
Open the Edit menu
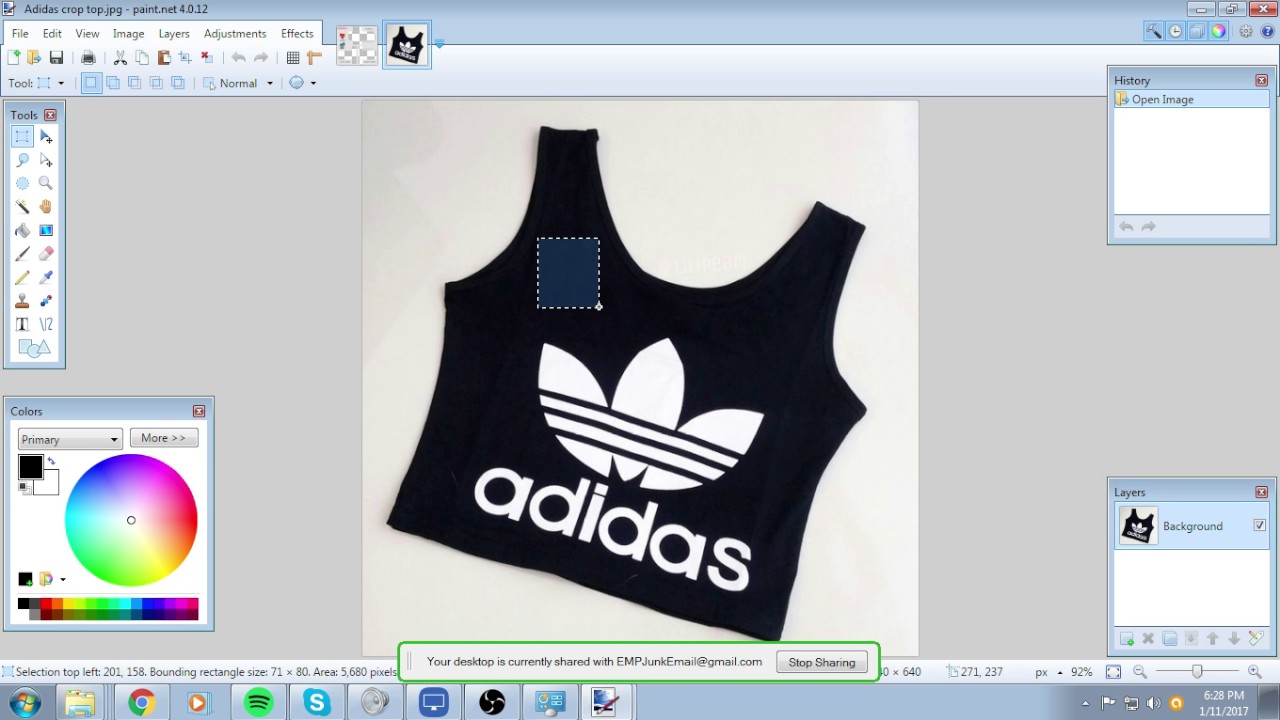pos(52,33)
